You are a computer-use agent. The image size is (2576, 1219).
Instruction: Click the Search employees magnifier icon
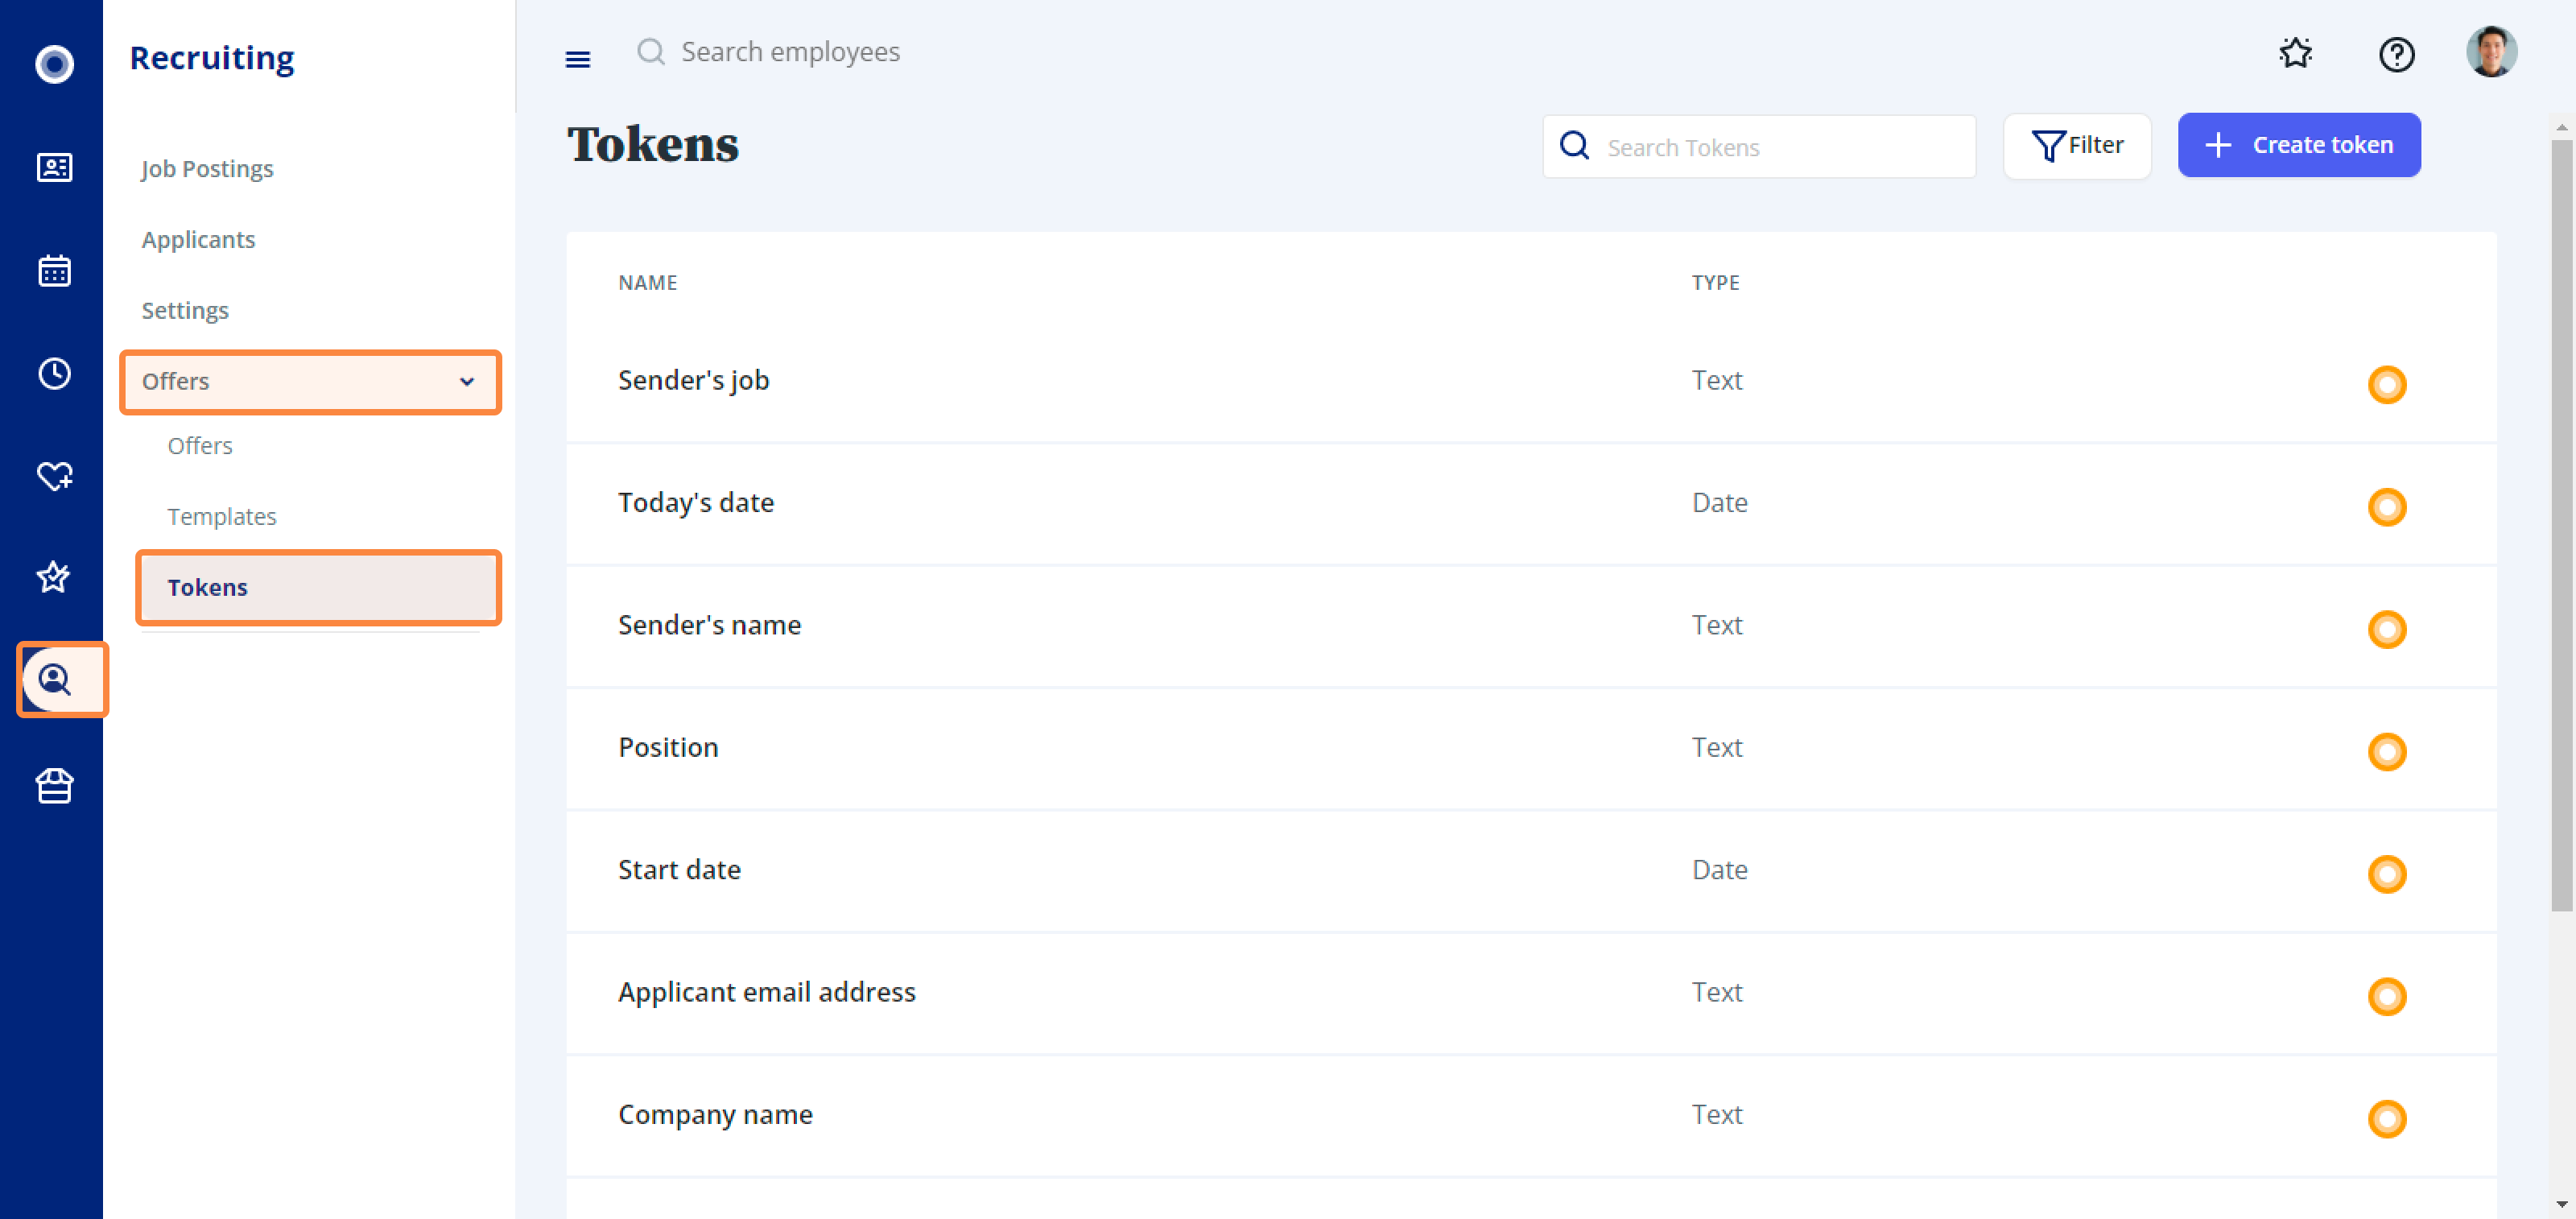point(651,51)
